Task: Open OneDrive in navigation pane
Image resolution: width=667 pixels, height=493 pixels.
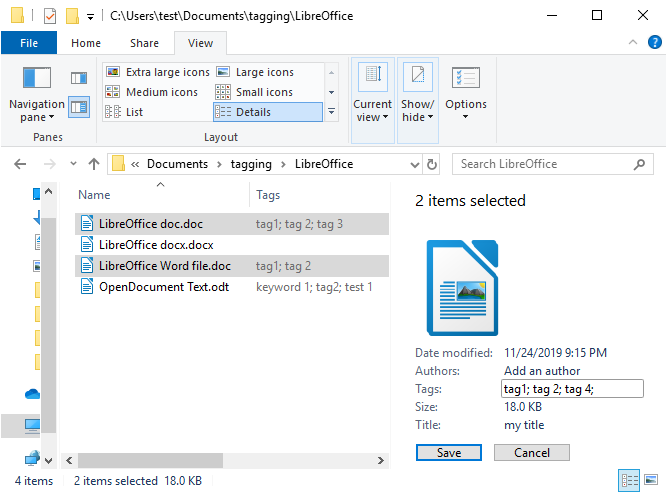Action: tap(32, 394)
